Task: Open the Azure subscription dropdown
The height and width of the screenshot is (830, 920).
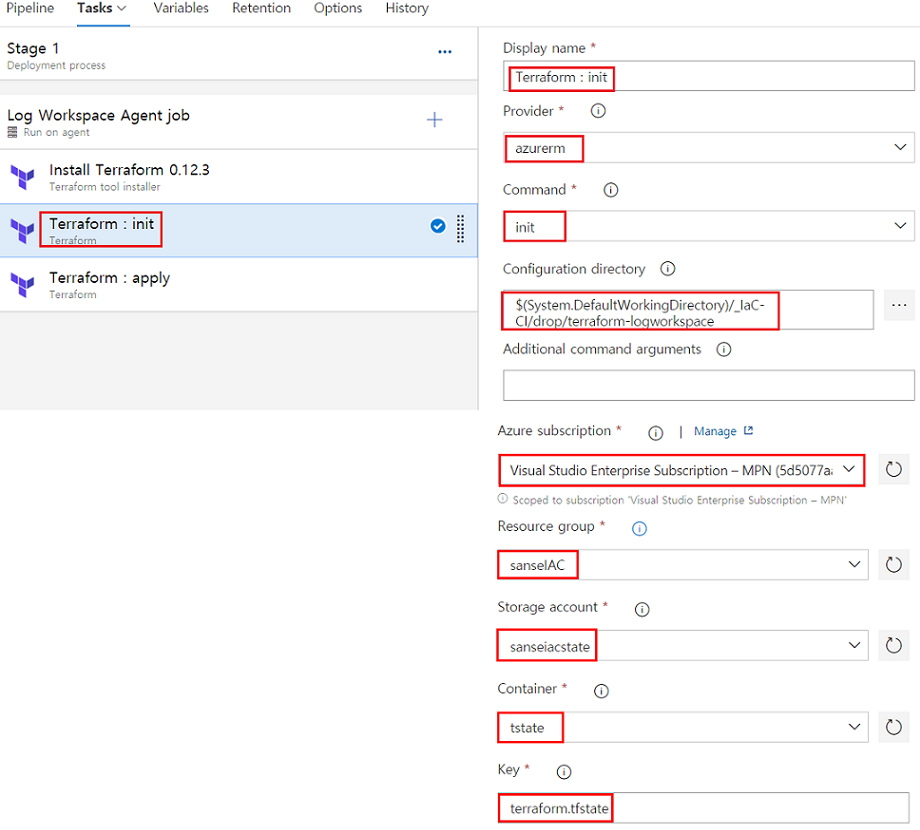Action: [x=682, y=470]
